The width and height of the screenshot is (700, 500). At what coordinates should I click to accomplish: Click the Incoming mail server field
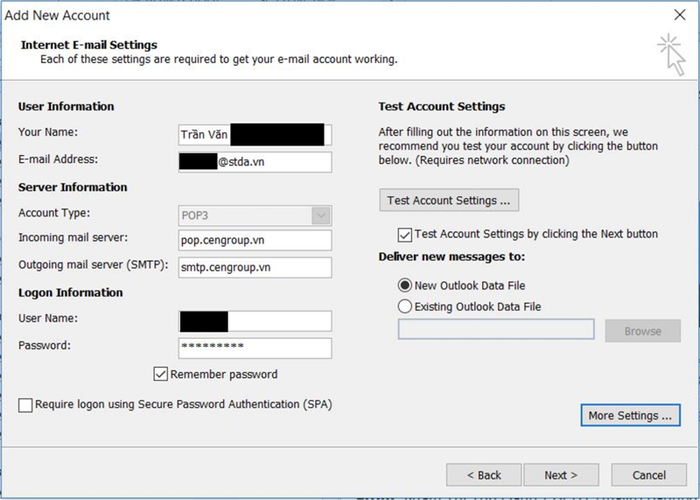coord(255,240)
